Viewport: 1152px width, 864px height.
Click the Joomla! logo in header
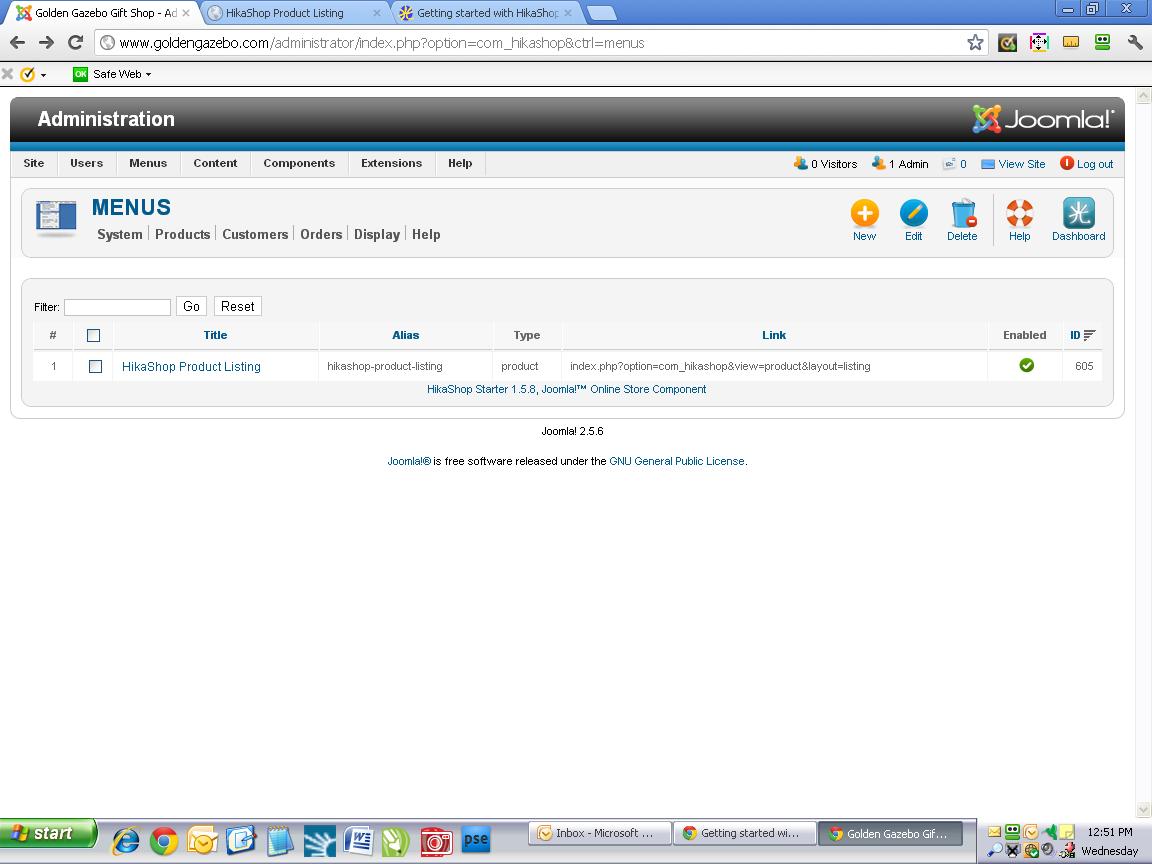click(1043, 119)
